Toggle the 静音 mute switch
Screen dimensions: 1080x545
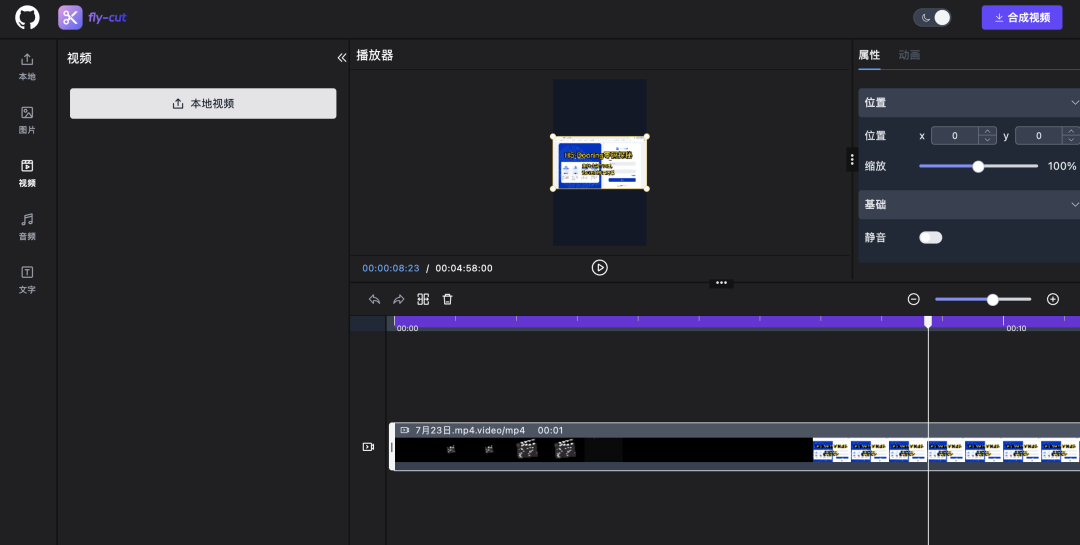pyautogui.click(x=931, y=238)
